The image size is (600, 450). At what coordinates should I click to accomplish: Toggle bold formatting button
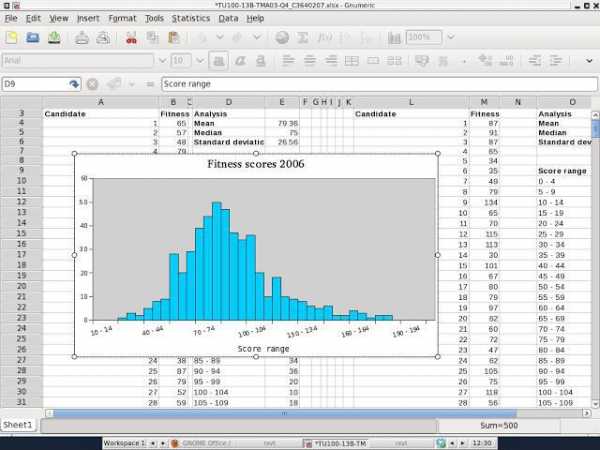(x=218, y=61)
